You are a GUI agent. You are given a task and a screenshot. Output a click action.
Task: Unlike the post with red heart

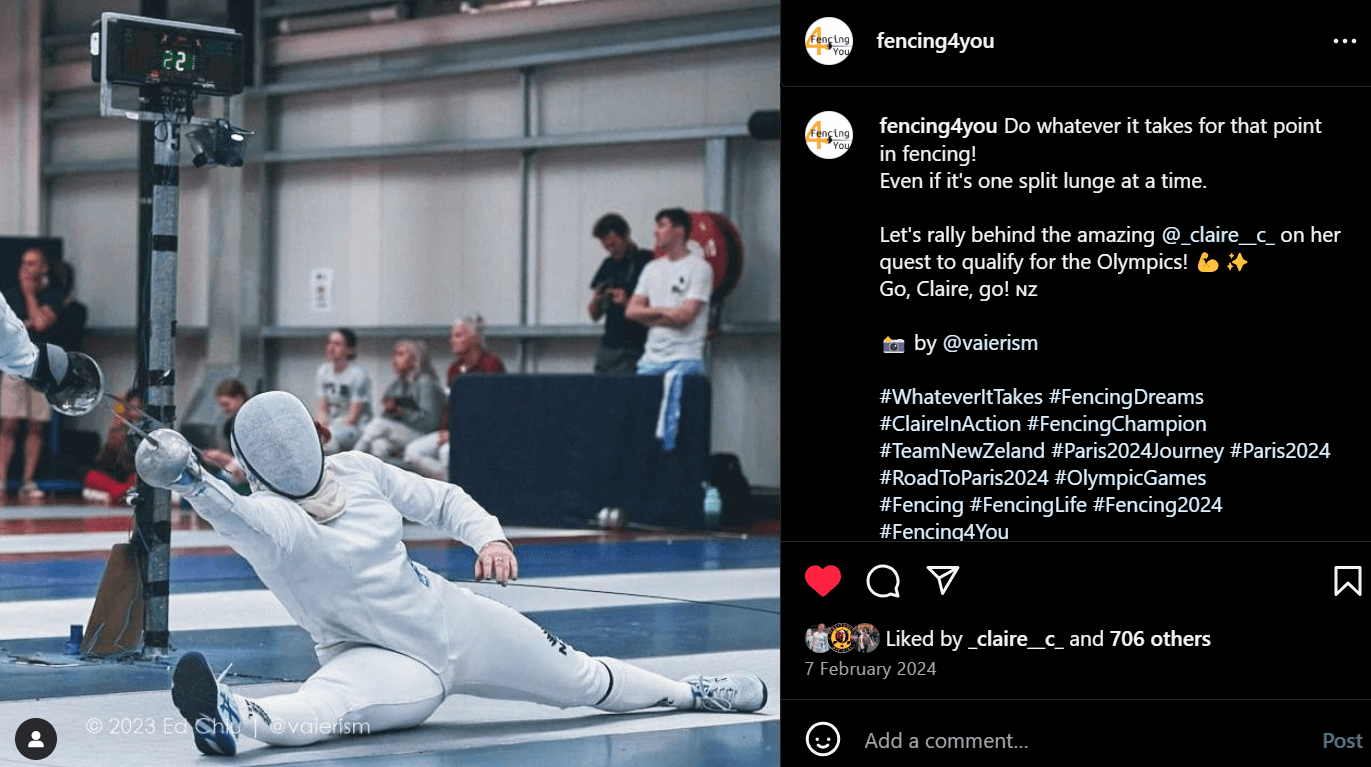click(x=823, y=581)
